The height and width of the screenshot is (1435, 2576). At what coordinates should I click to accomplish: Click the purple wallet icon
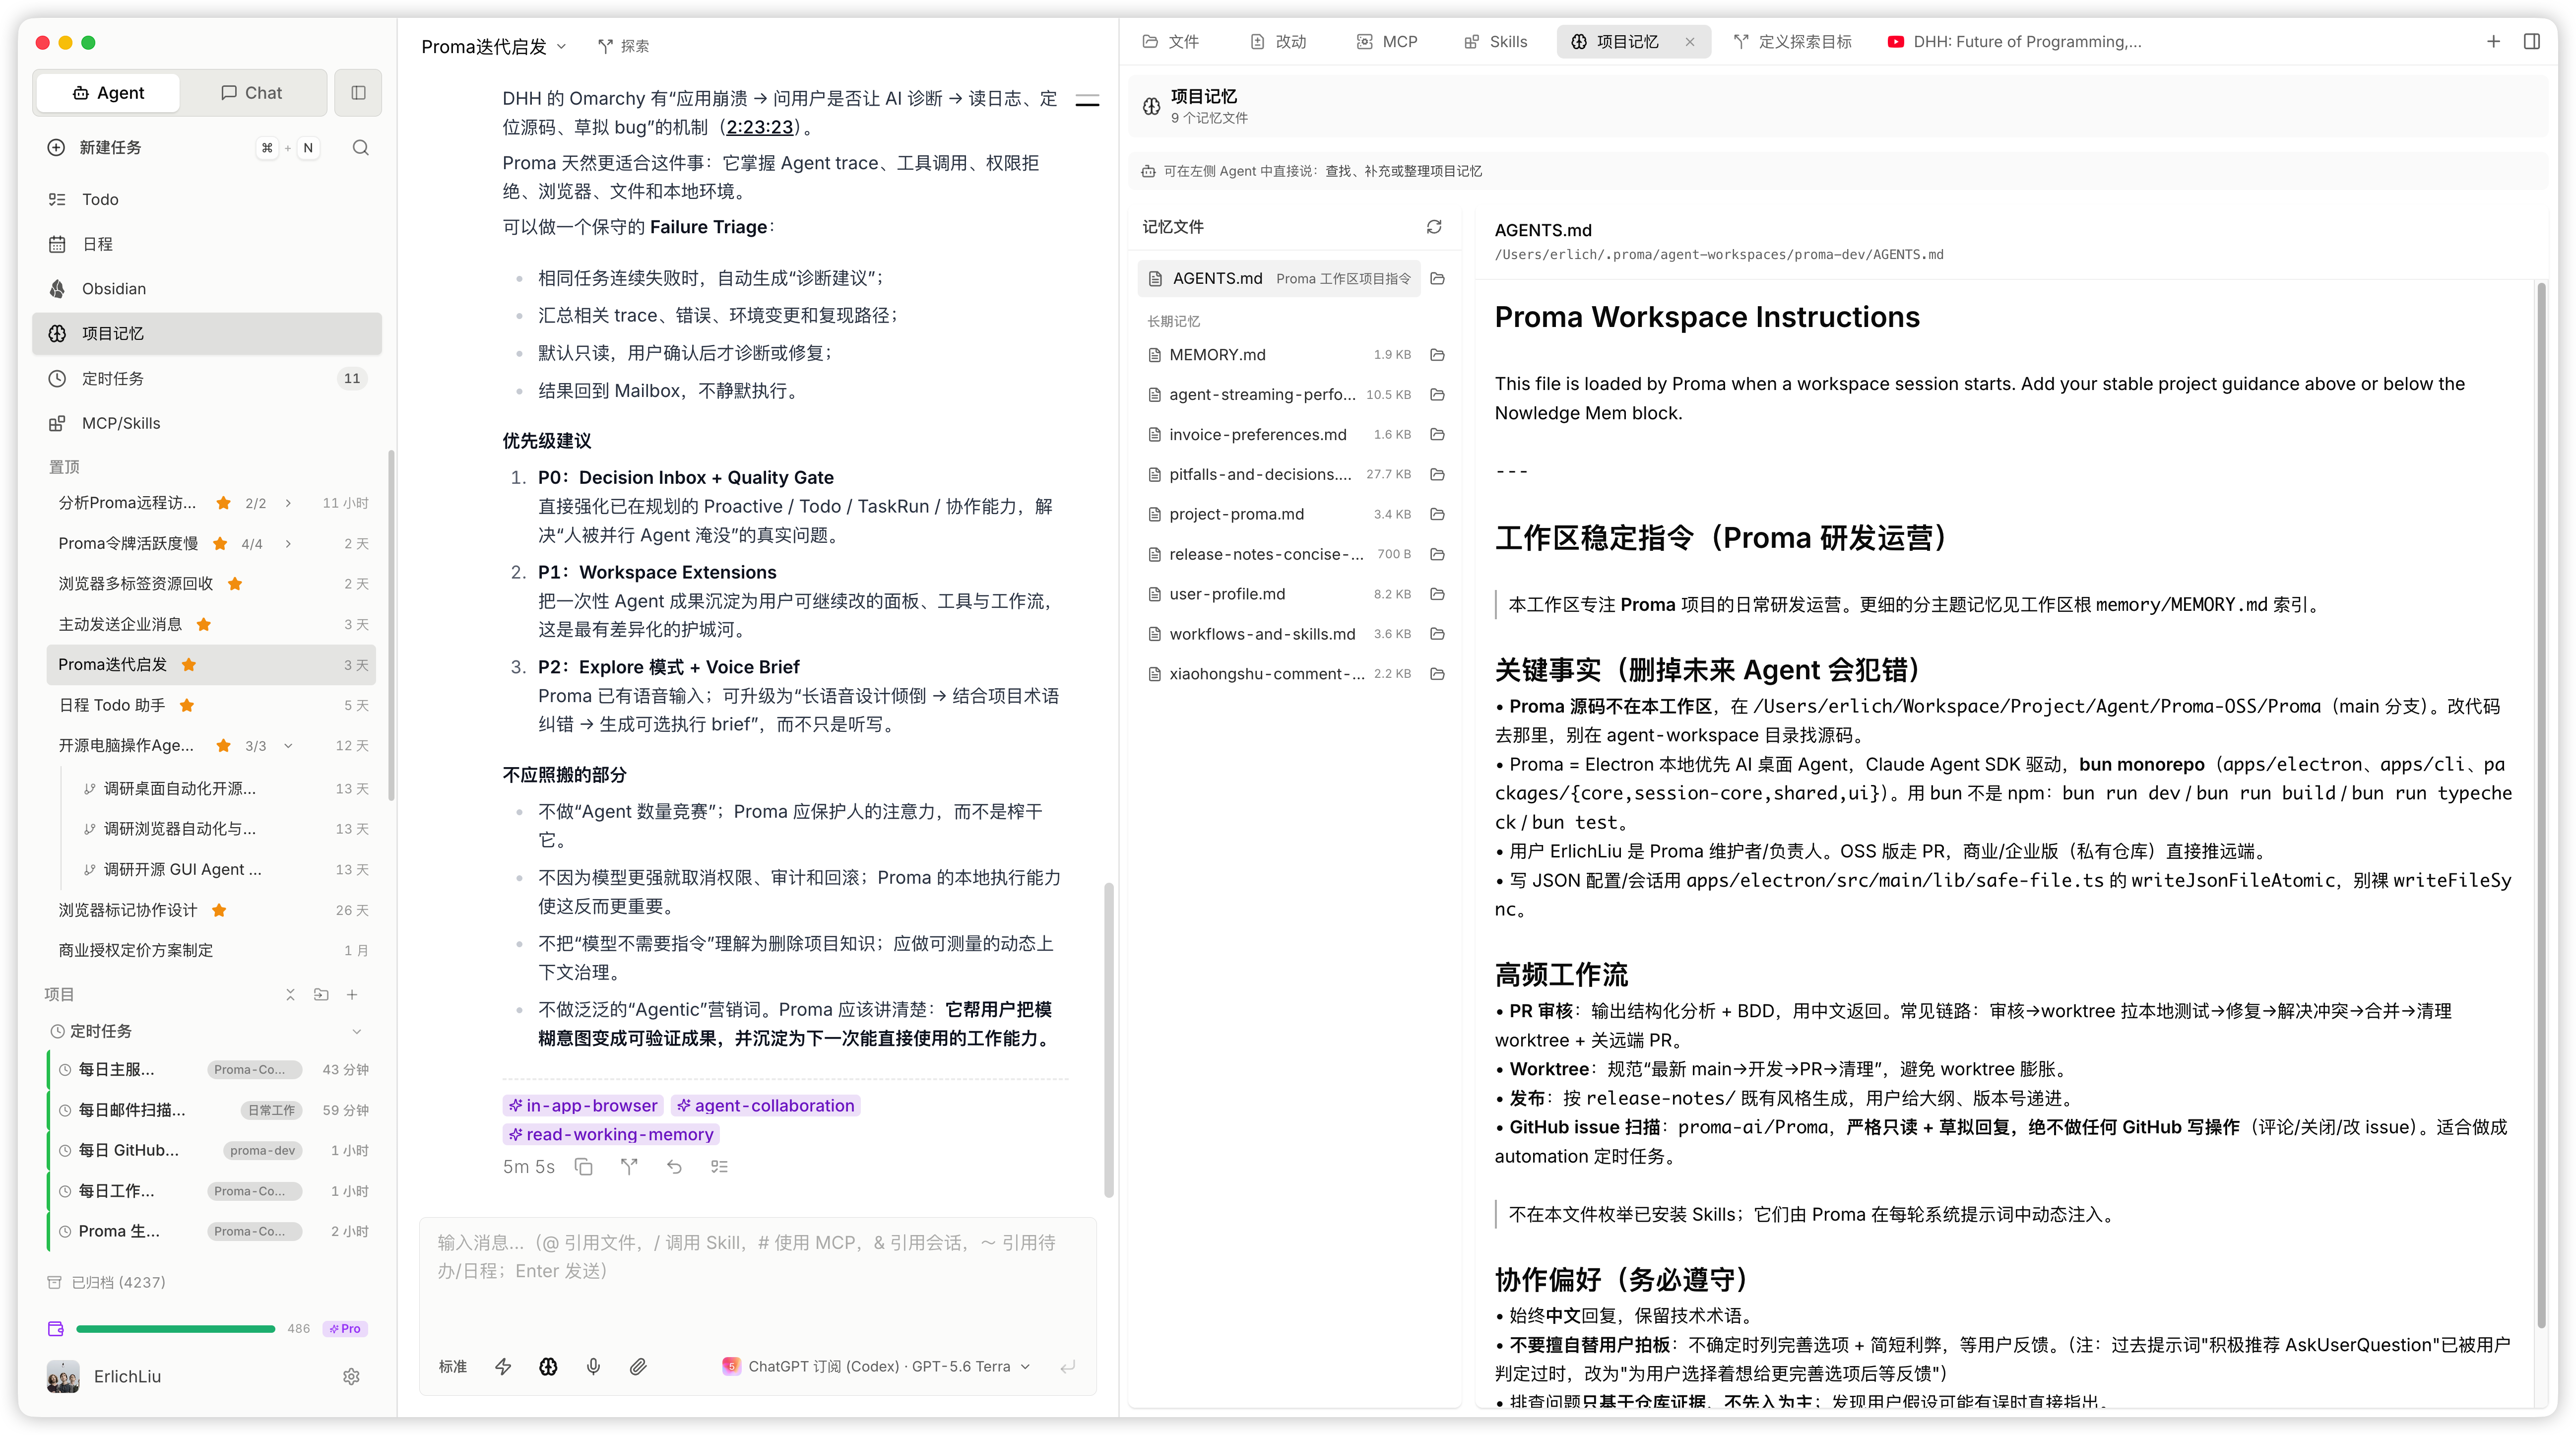click(56, 1329)
